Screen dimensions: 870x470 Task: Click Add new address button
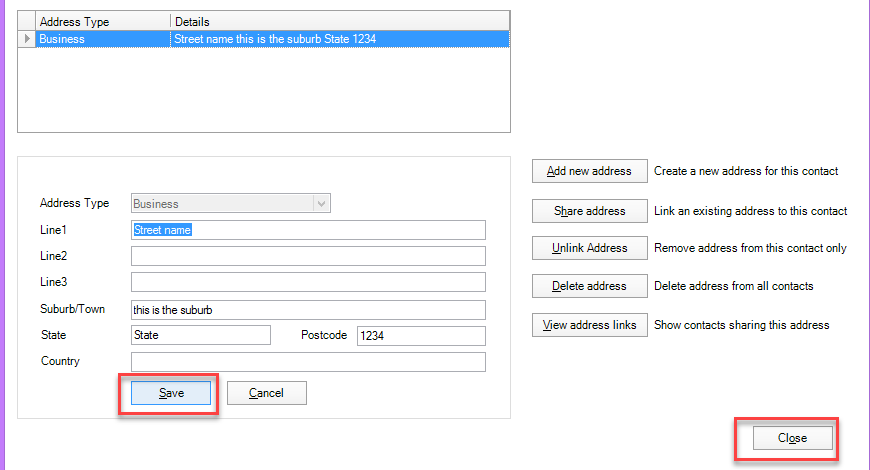(589, 171)
